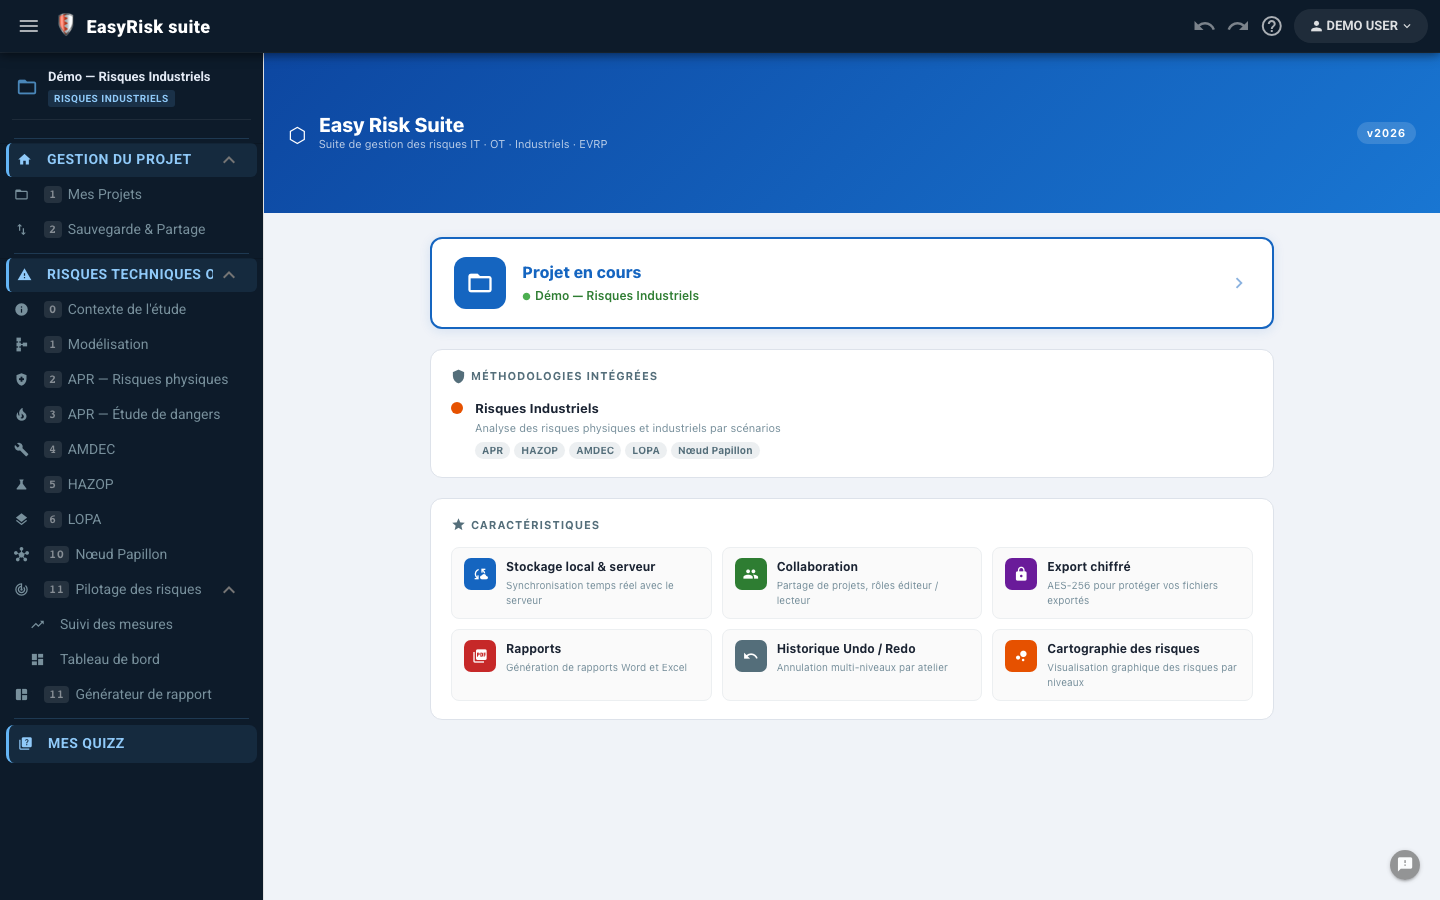Collapse the RISQUES TECHNIQUES section

[229, 275]
